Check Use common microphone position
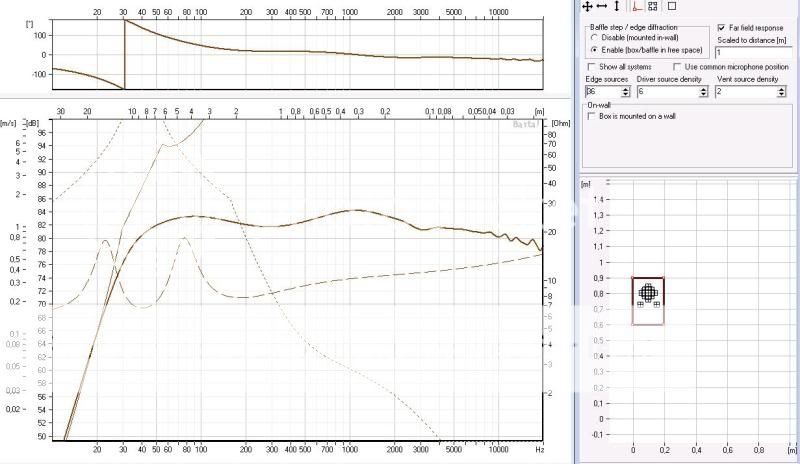Viewport: 800px width, 464px height. (x=676, y=67)
